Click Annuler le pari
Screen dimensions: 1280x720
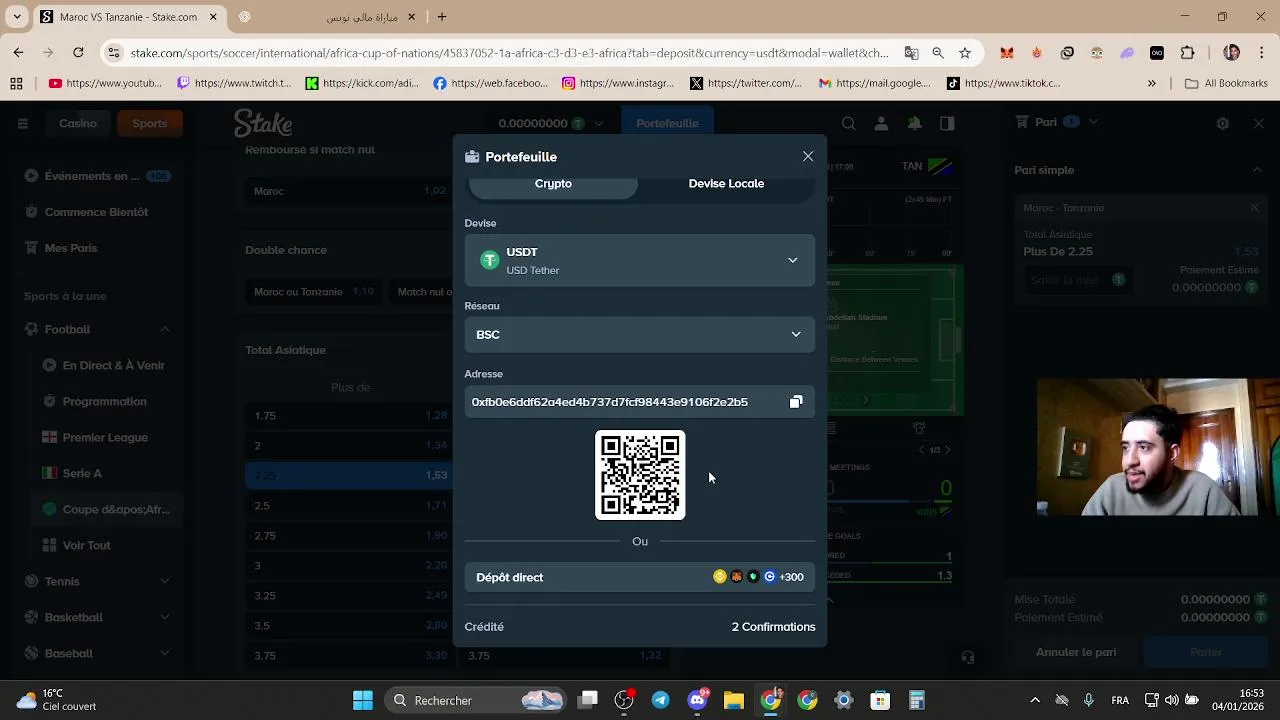click(x=1076, y=652)
